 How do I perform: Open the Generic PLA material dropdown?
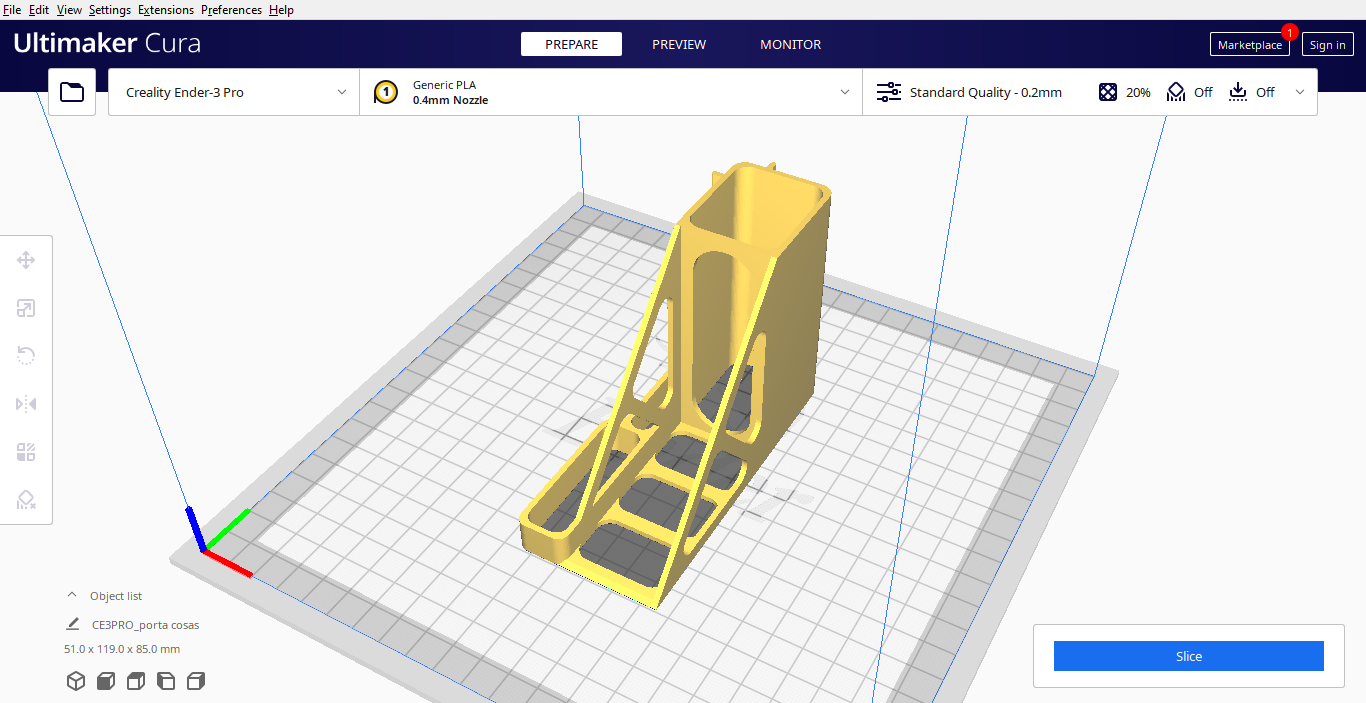[611, 92]
